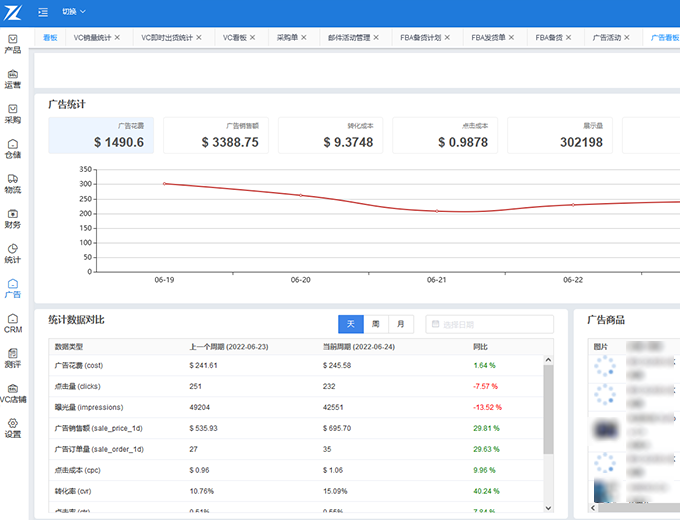Toggle the sidebar collapse menu icon
The height and width of the screenshot is (520, 680).
[43, 12]
